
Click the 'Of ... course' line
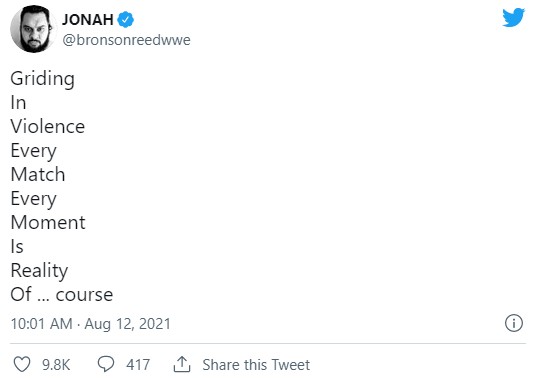coord(61,294)
